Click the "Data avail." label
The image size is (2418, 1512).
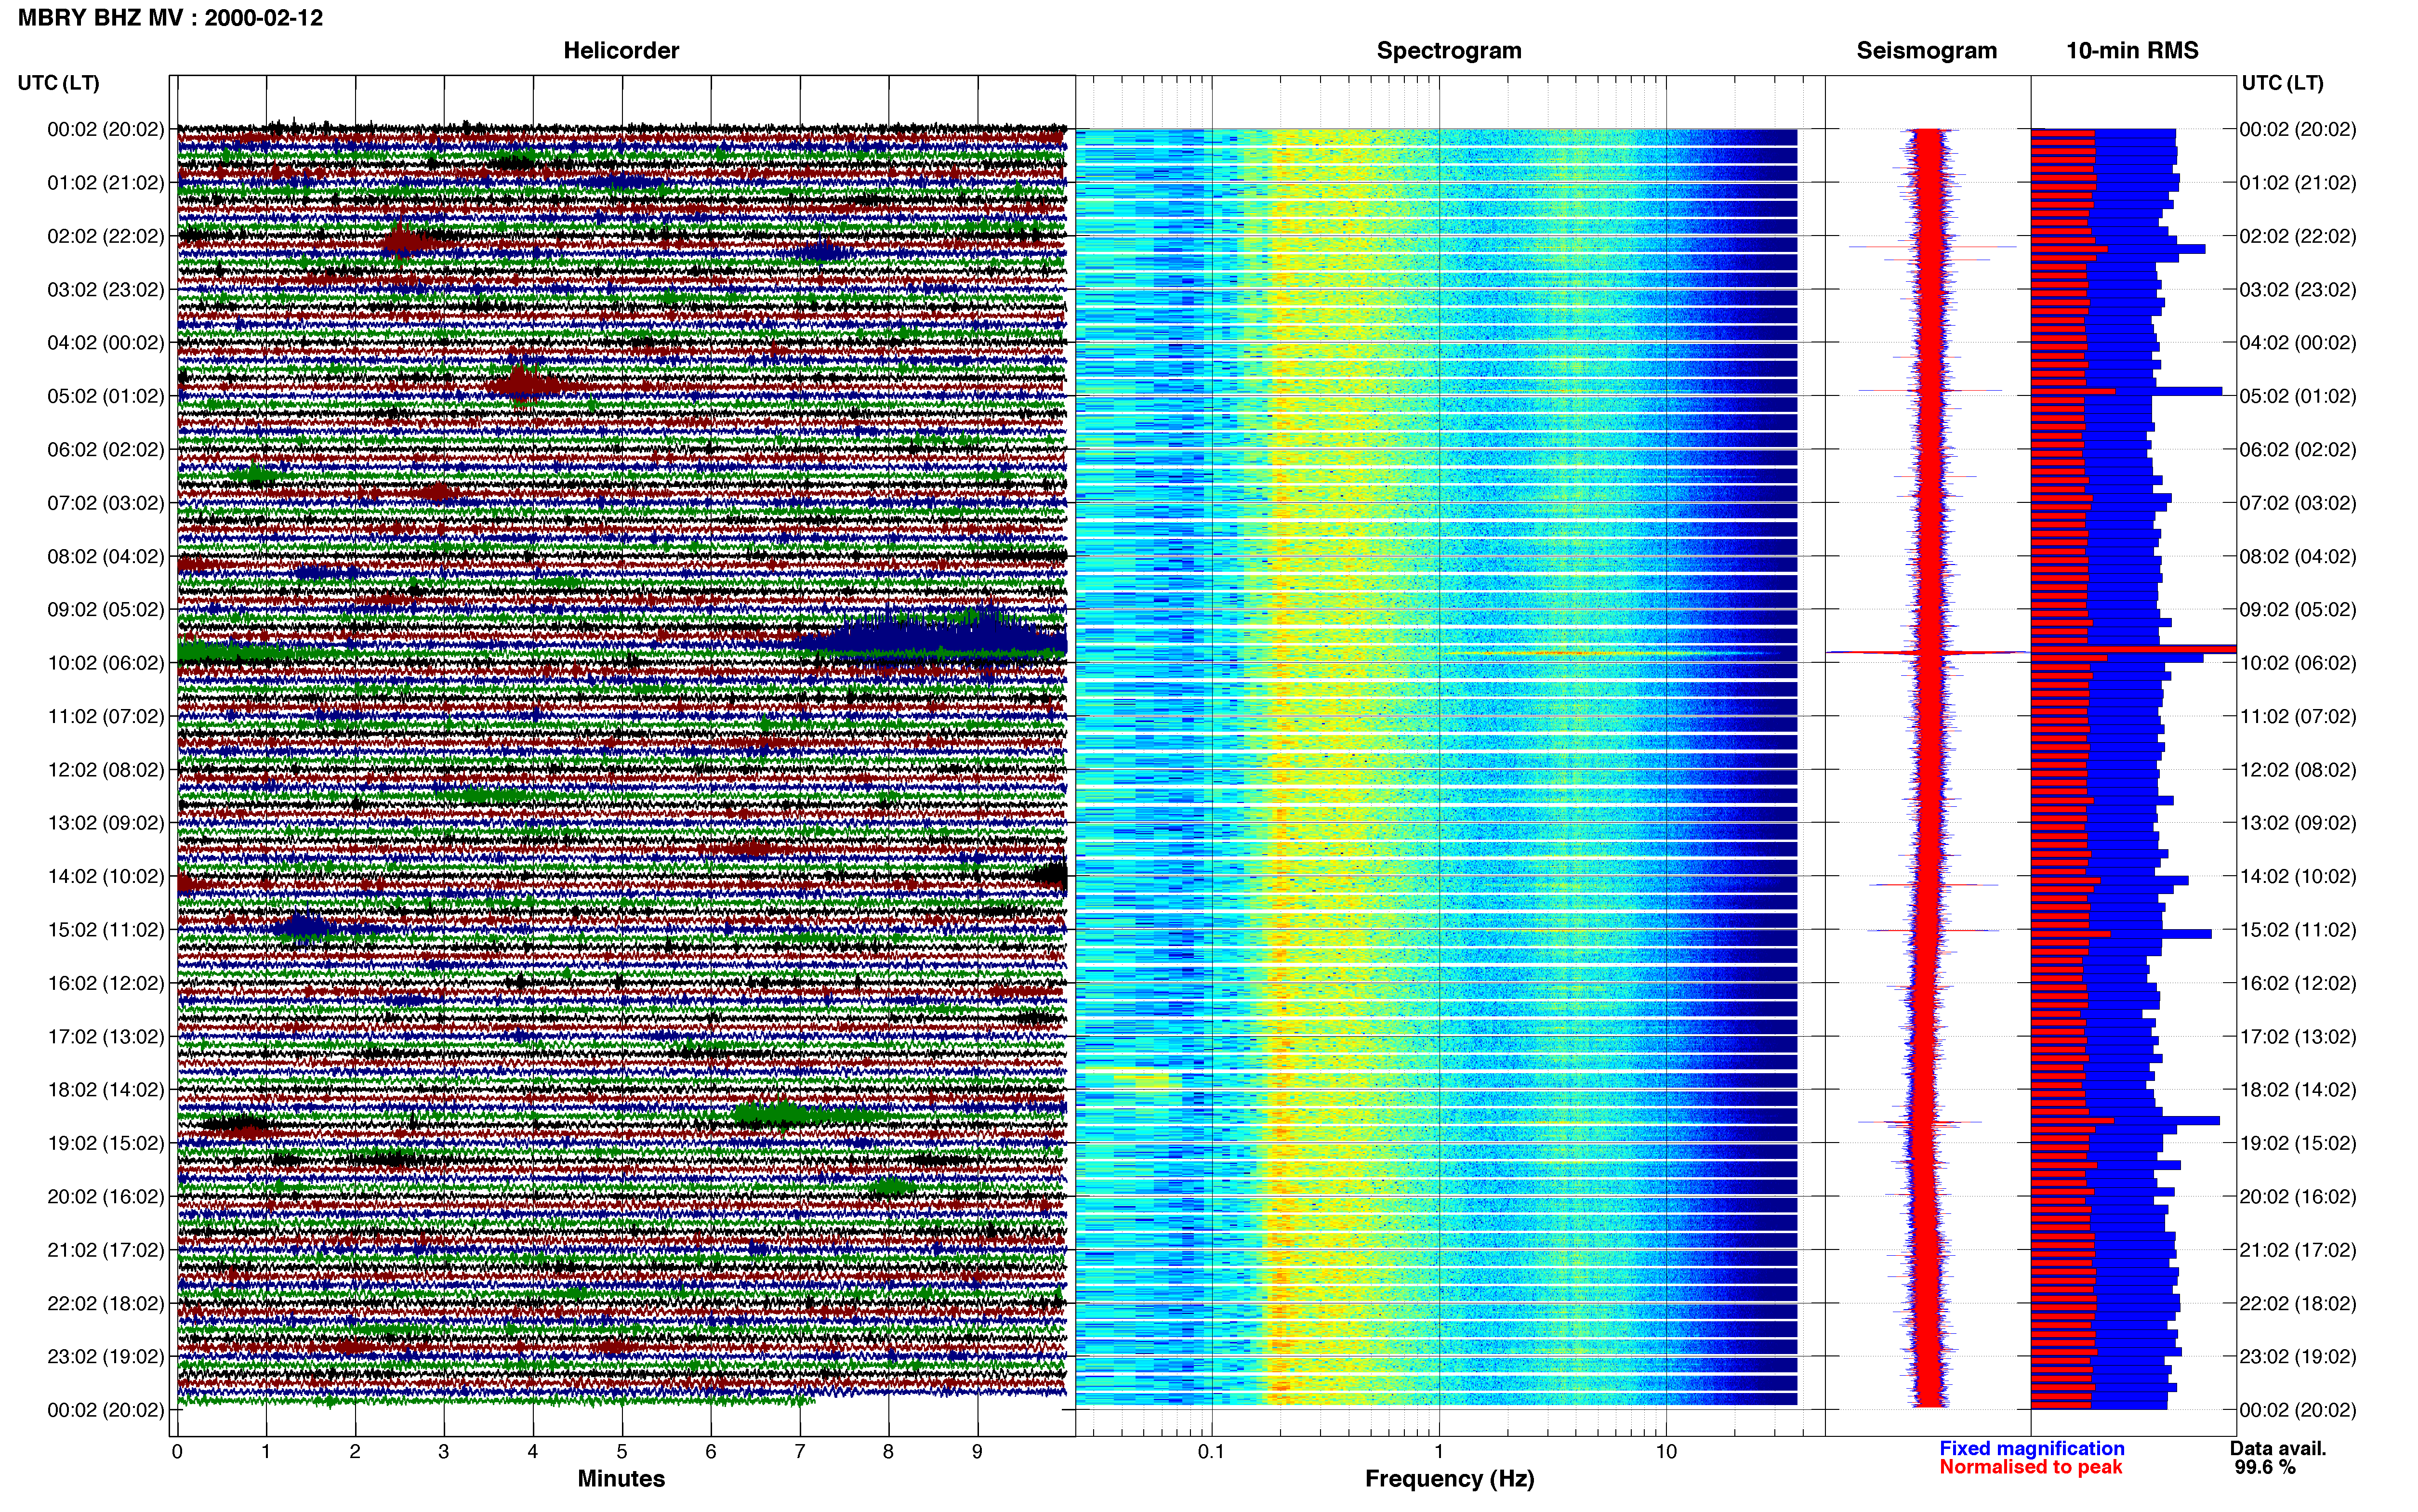pyautogui.click(x=2278, y=1448)
